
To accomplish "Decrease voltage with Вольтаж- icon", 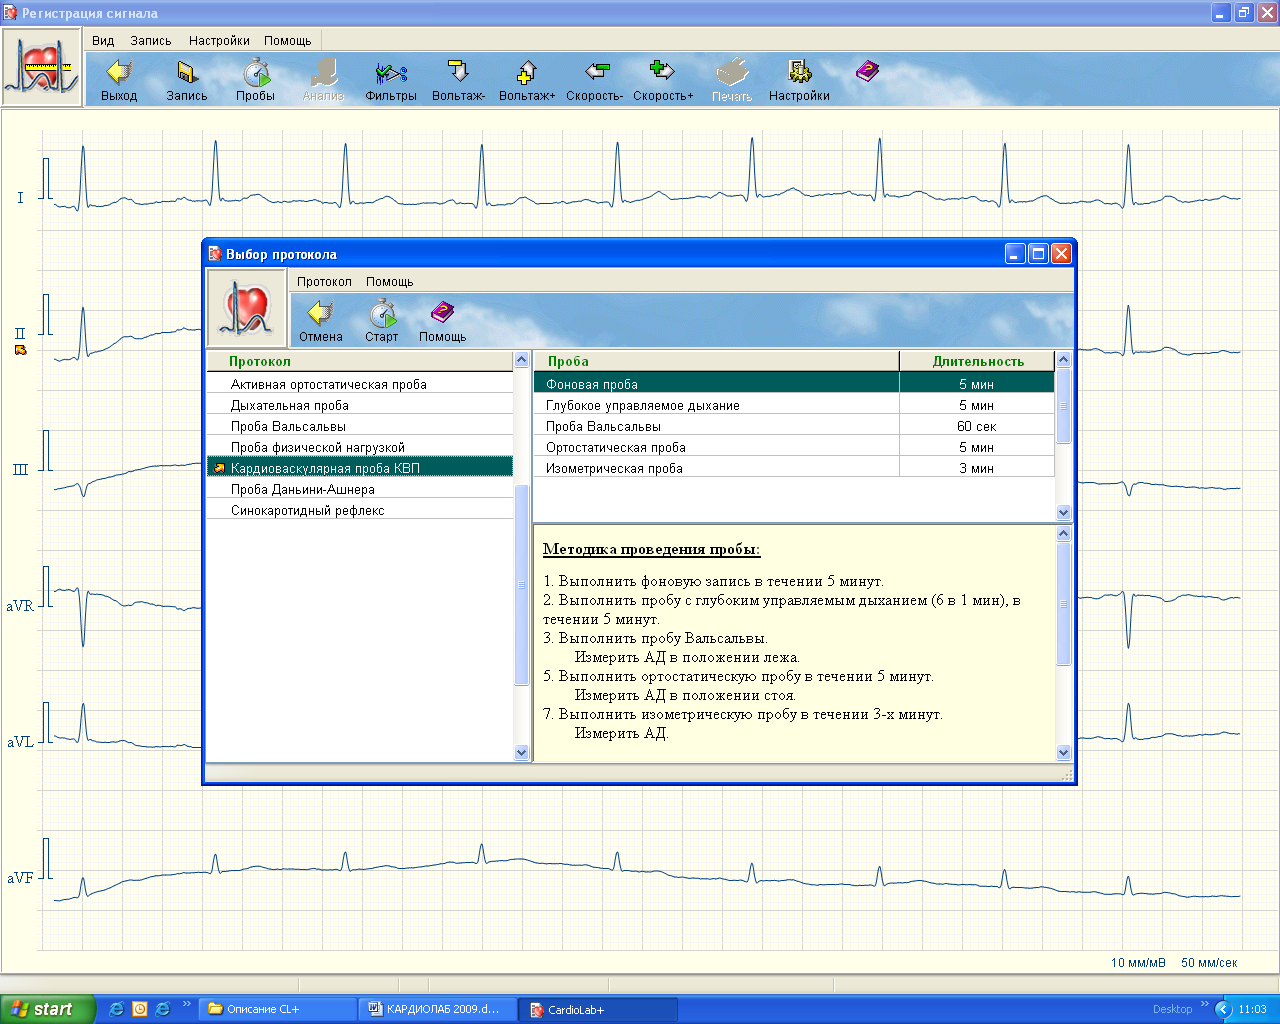I will click(458, 74).
